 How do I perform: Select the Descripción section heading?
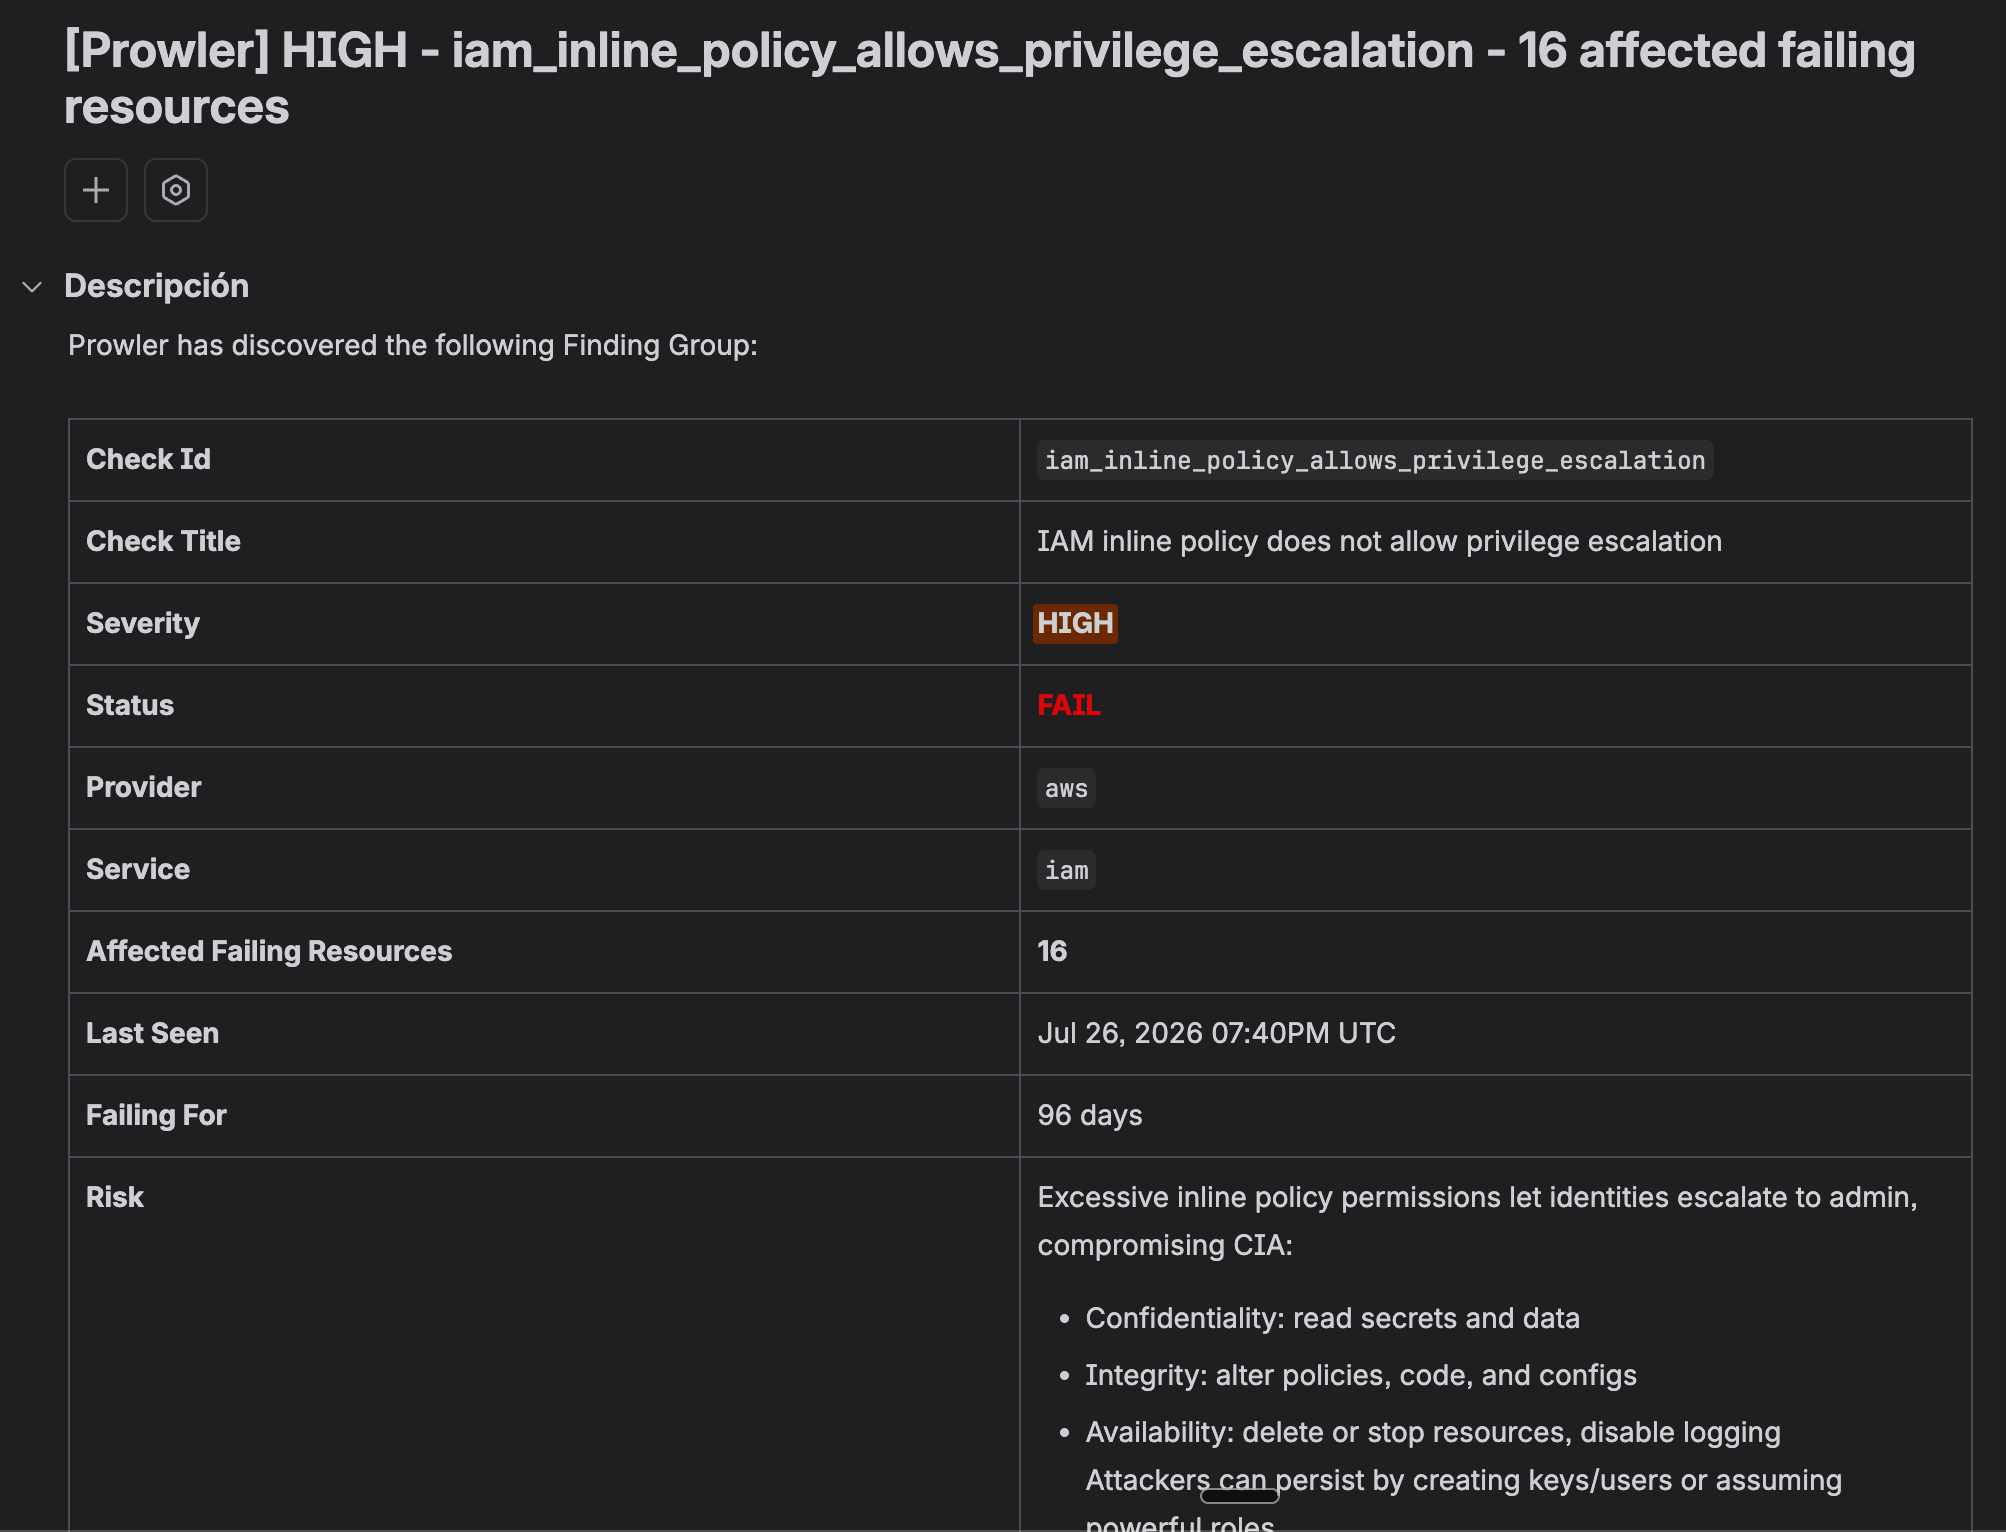(x=157, y=286)
